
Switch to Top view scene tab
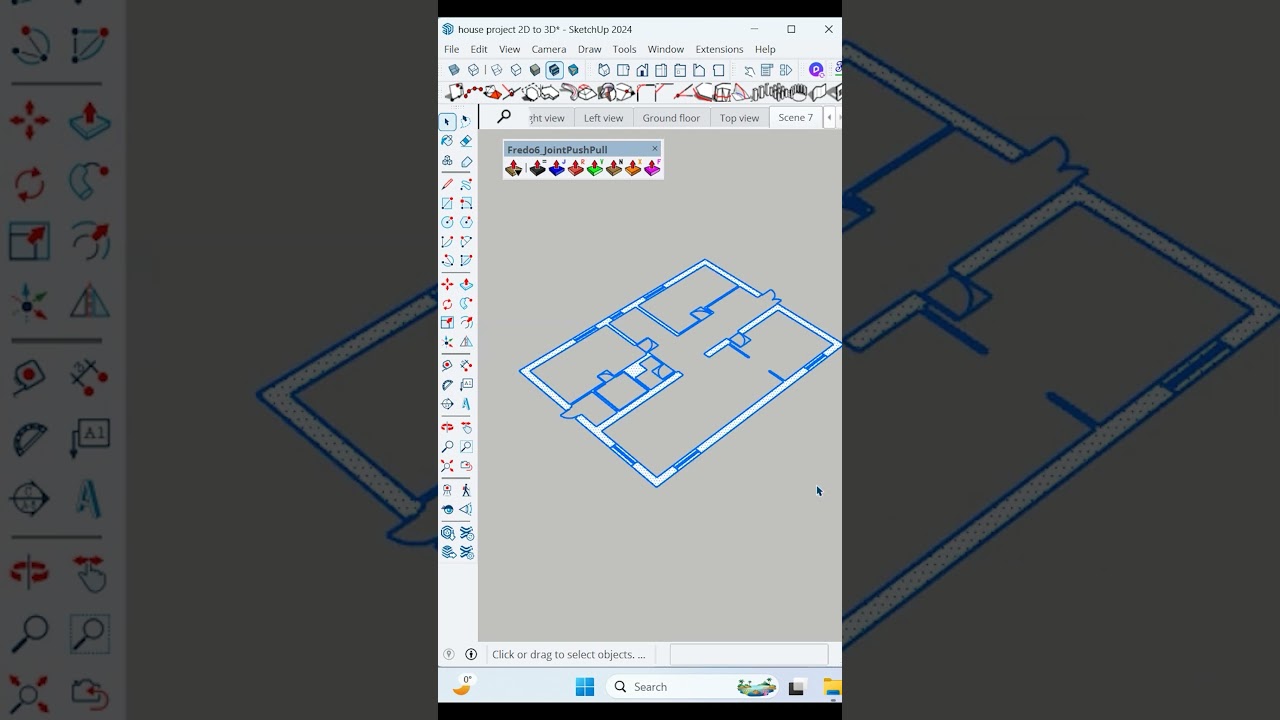point(740,118)
